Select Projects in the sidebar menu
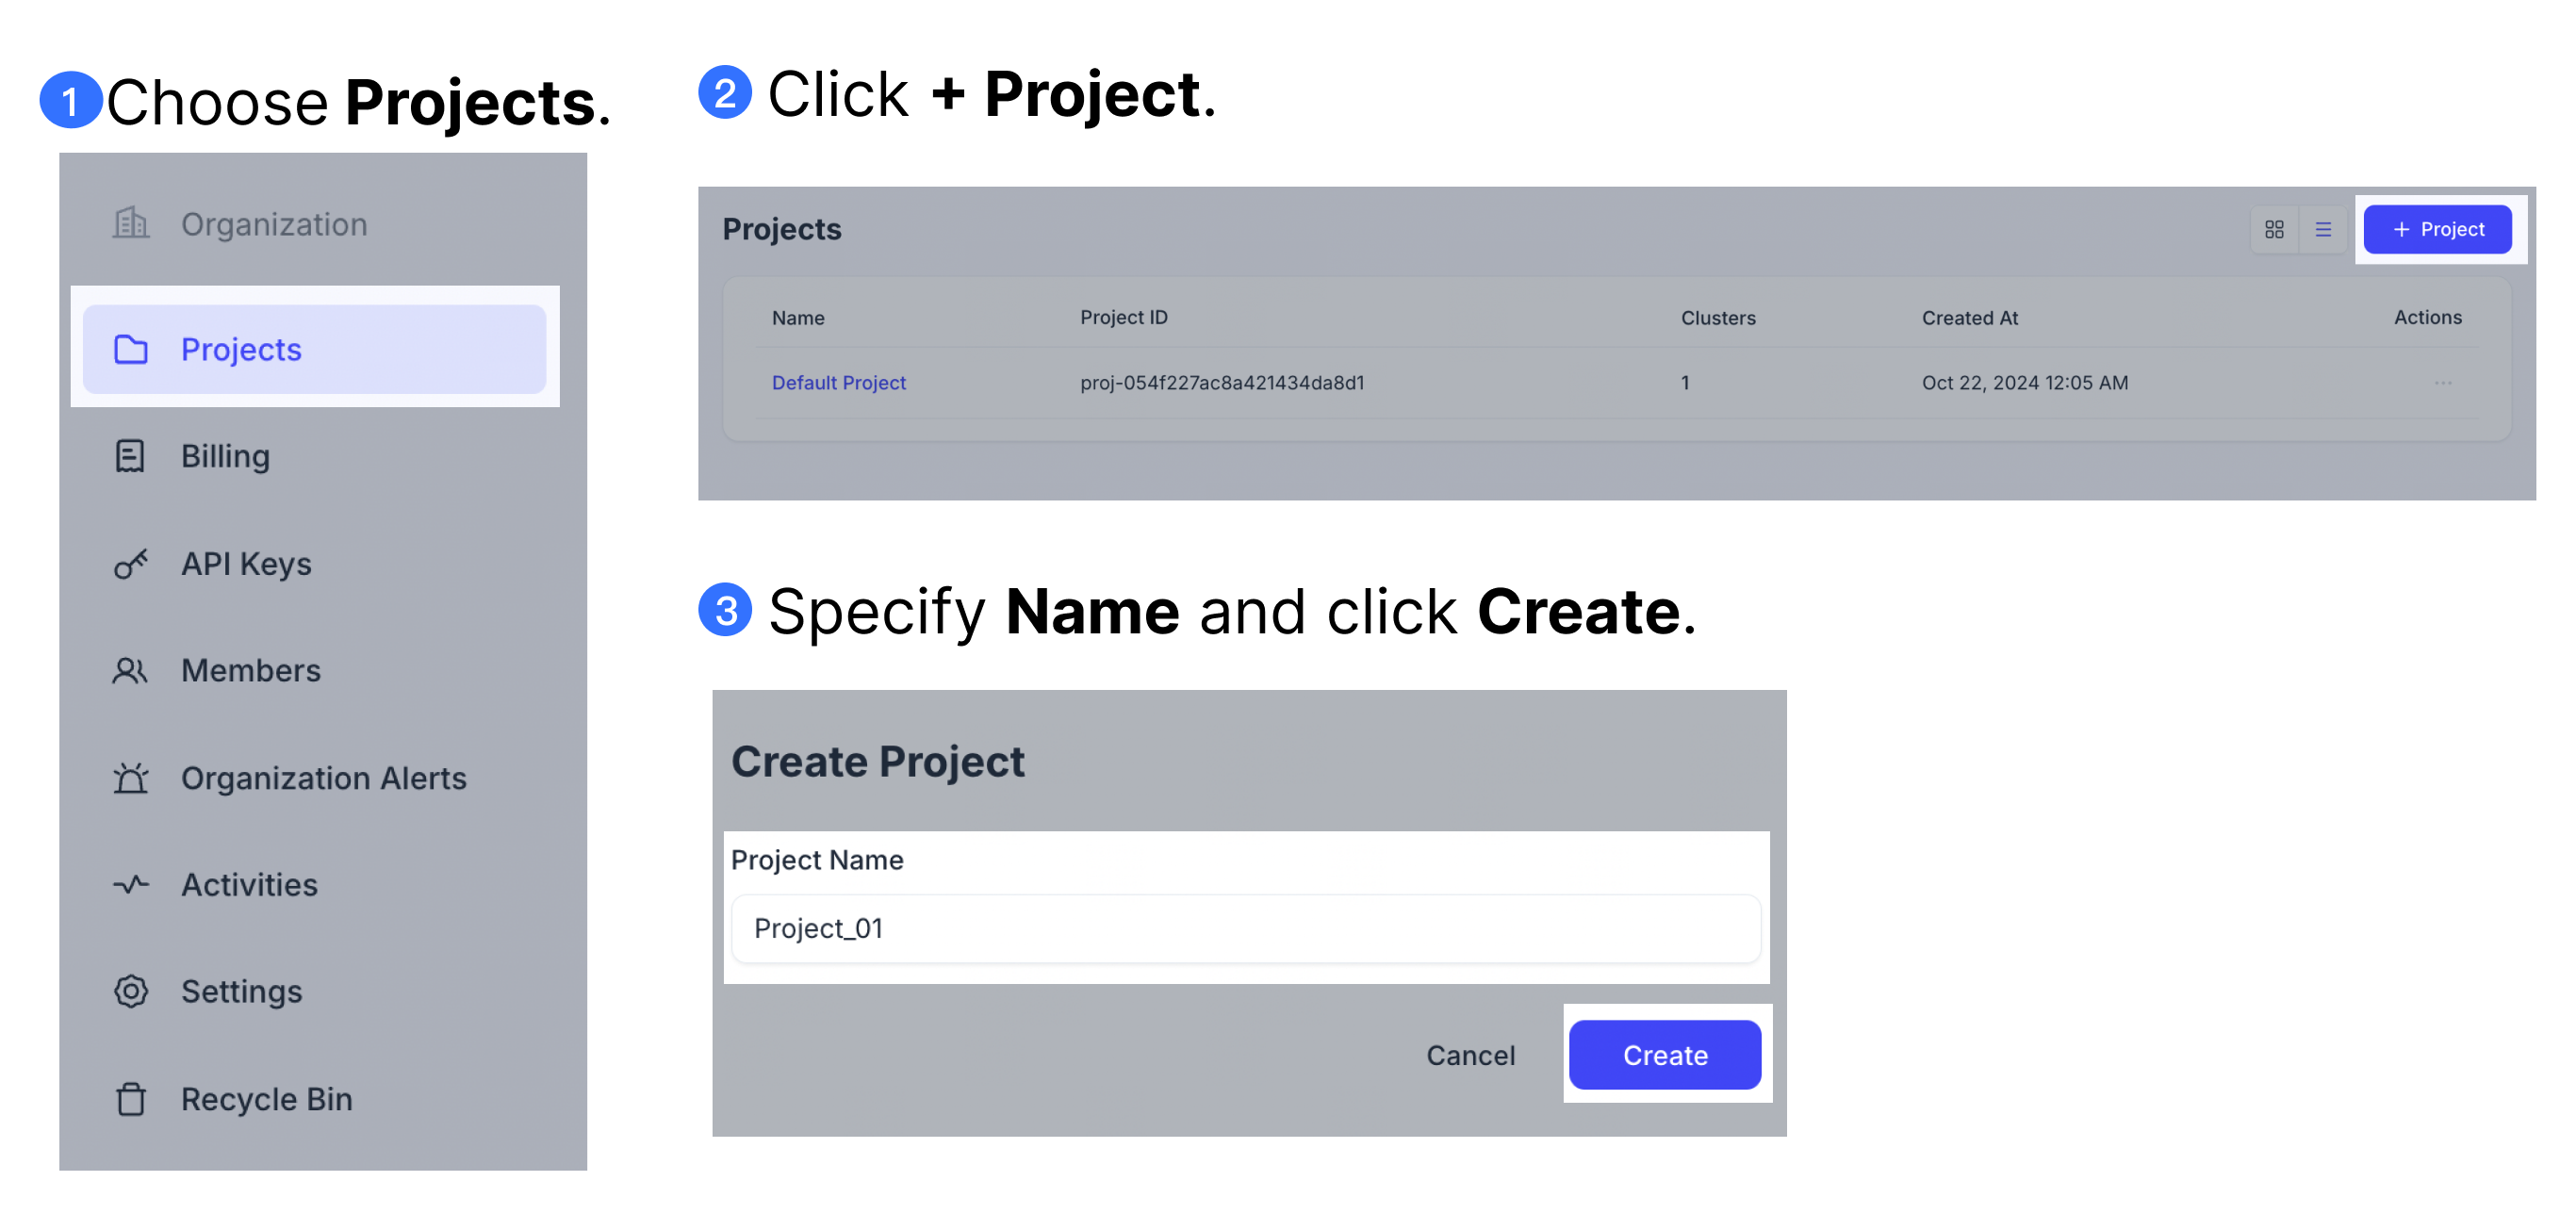This screenshot has height=1230, width=2576. [241, 349]
